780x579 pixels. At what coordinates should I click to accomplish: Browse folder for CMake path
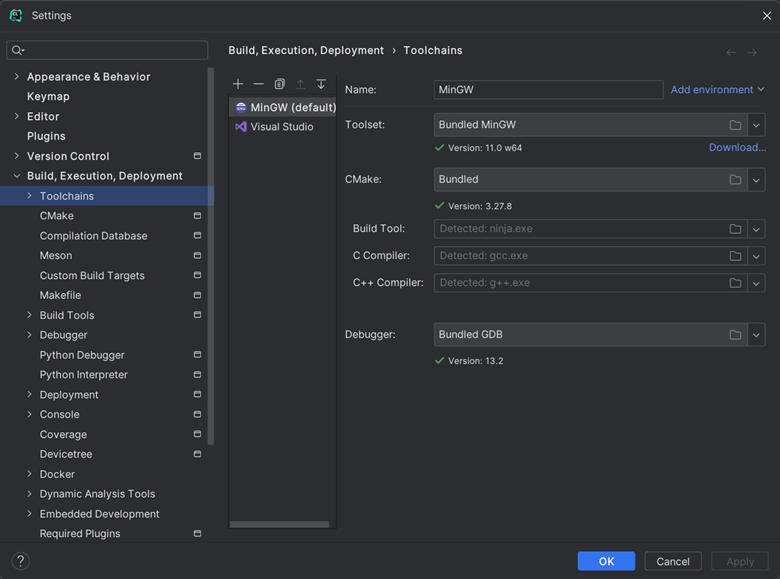[735, 180]
